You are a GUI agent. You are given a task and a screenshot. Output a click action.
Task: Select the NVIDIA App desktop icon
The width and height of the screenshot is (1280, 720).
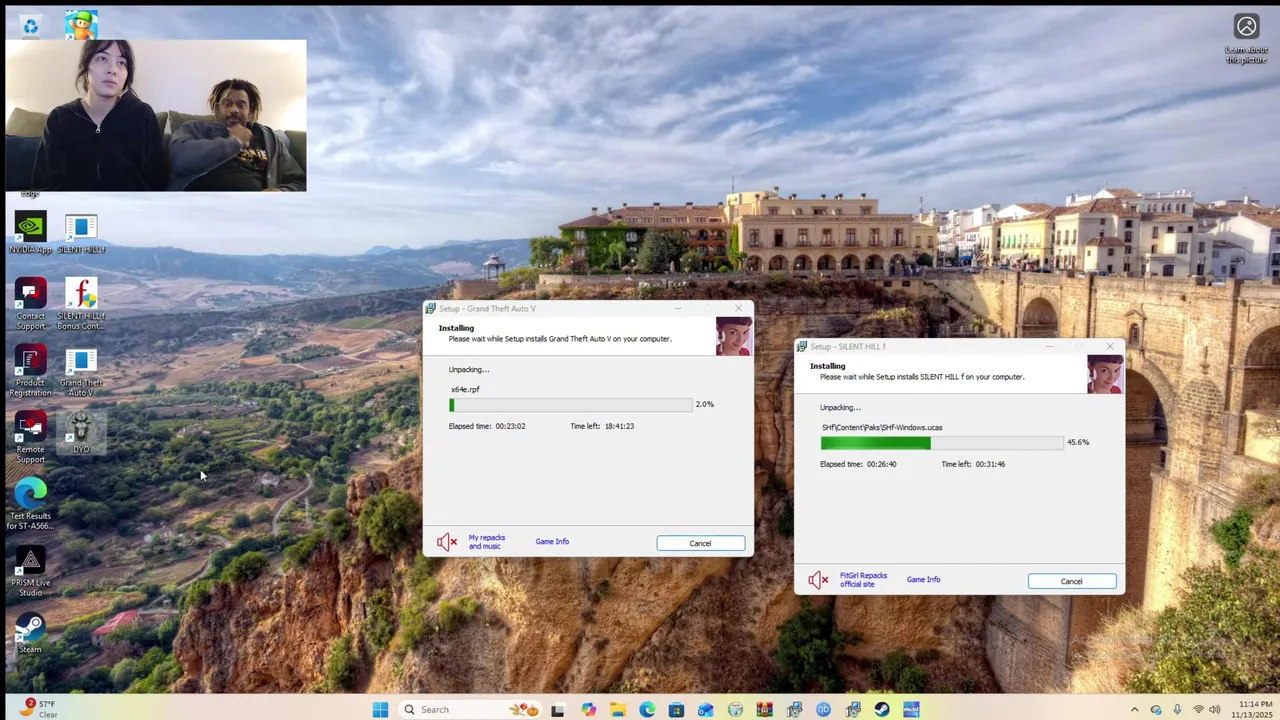[30, 234]
